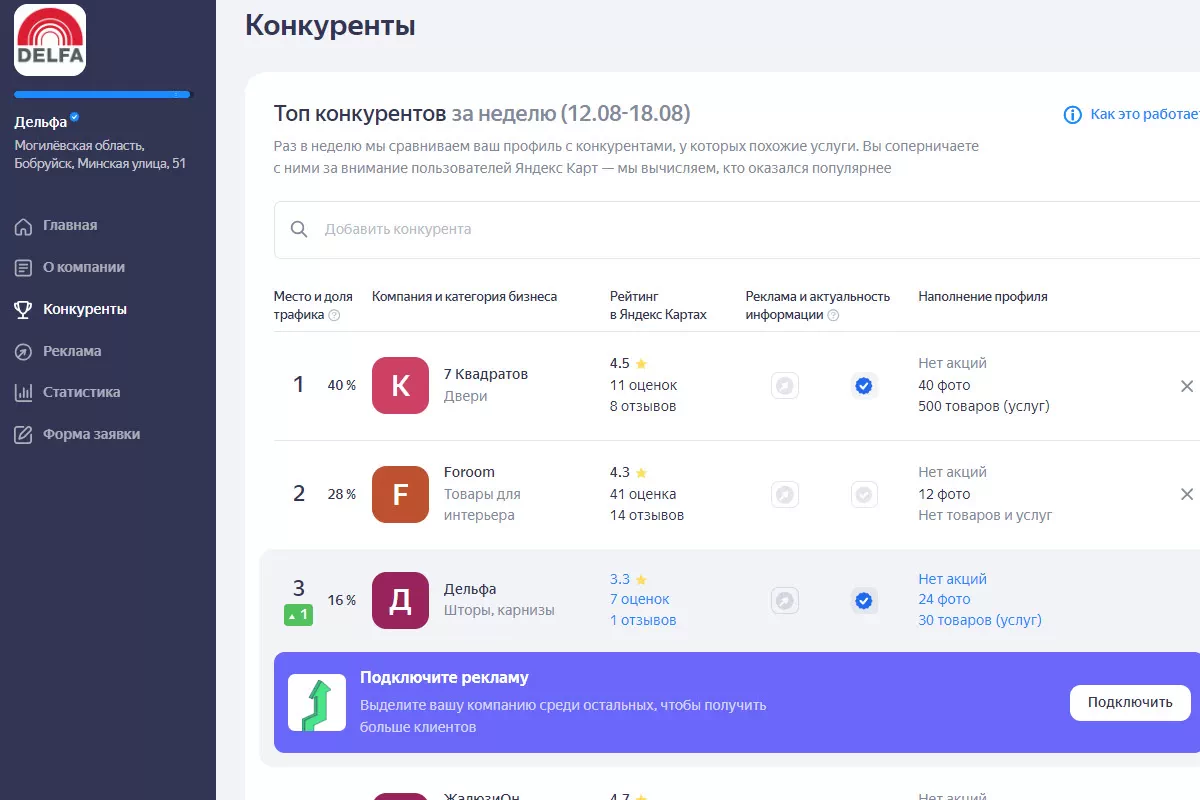The height and width of the screenshot is (800, 1200).
Task: Click the 40 % traffic share value
Action: pos(342,385)
